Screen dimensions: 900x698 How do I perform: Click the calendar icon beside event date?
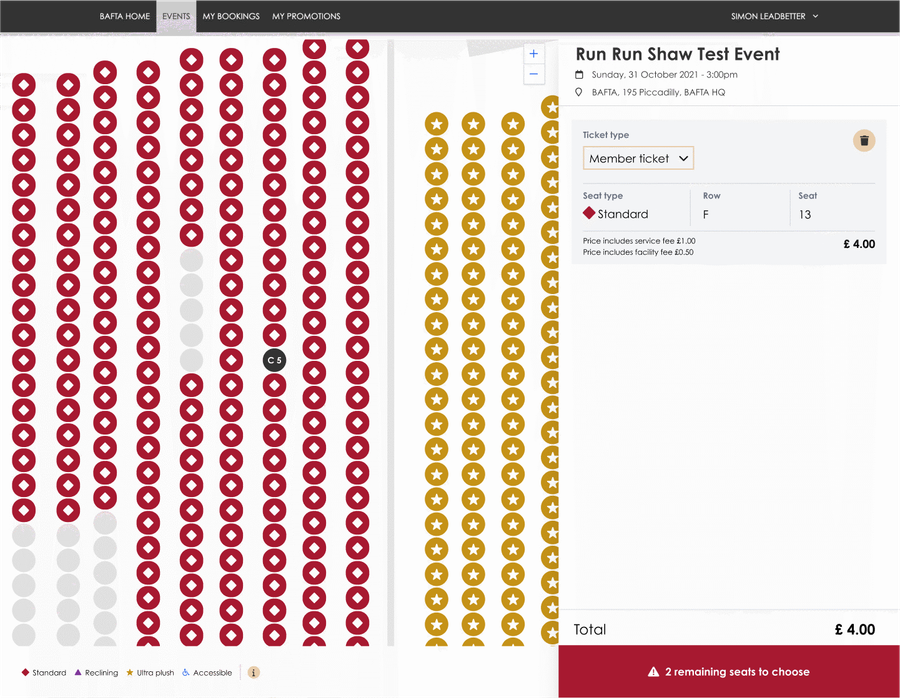pos(579,75)
